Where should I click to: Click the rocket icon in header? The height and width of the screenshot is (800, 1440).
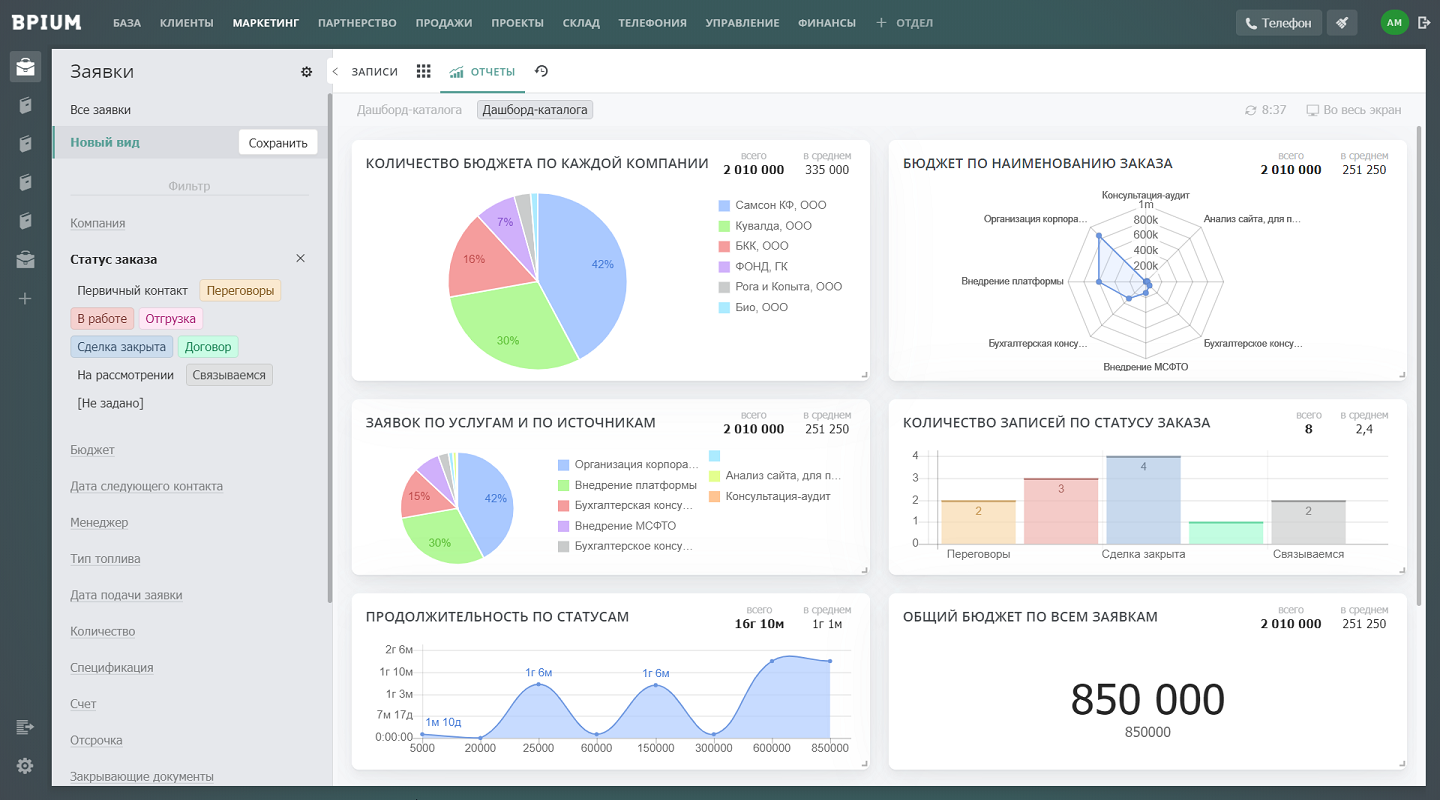(x=1342, y=22)
